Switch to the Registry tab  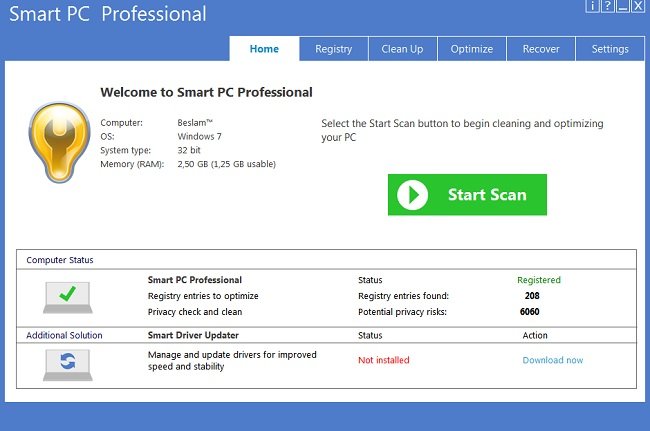click(x=334, y=49)
